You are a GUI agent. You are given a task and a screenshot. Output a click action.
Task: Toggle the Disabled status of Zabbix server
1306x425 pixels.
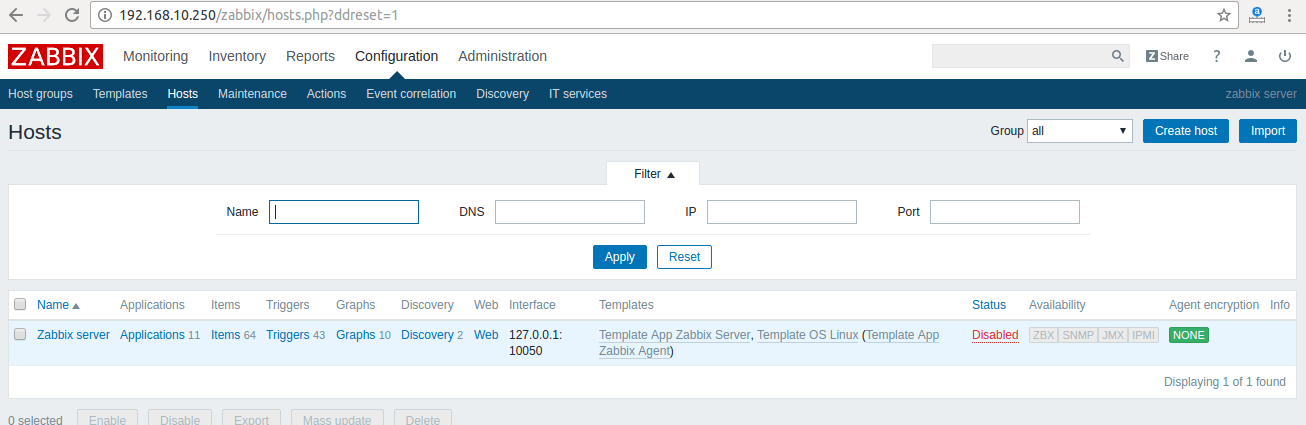994,335
